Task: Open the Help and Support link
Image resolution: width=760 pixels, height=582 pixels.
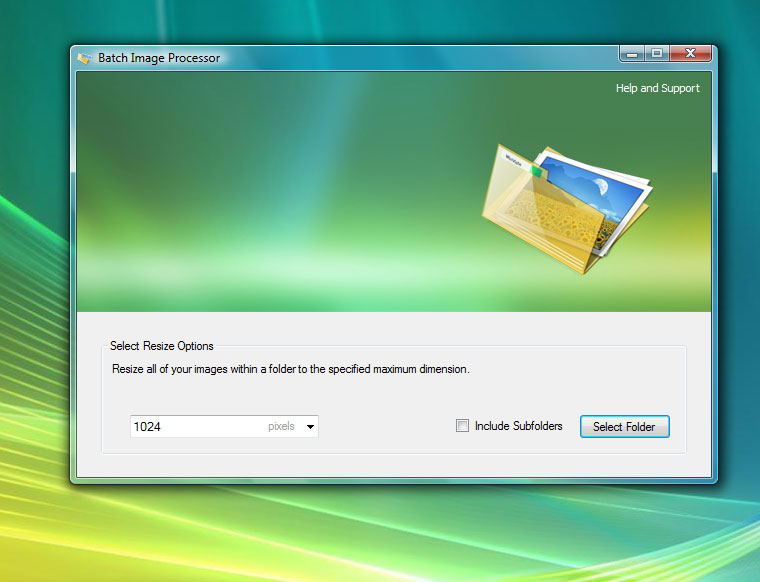Action: [x=658, y=88]
